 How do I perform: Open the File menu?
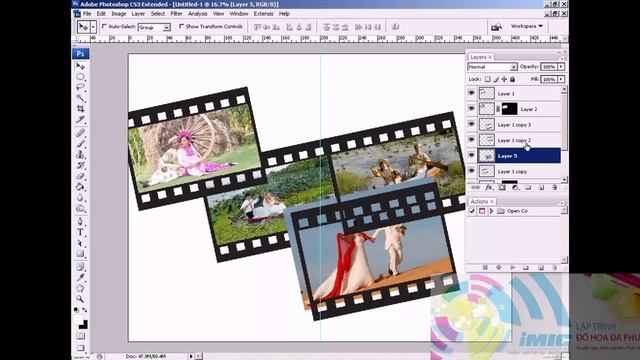click(87, 13)
